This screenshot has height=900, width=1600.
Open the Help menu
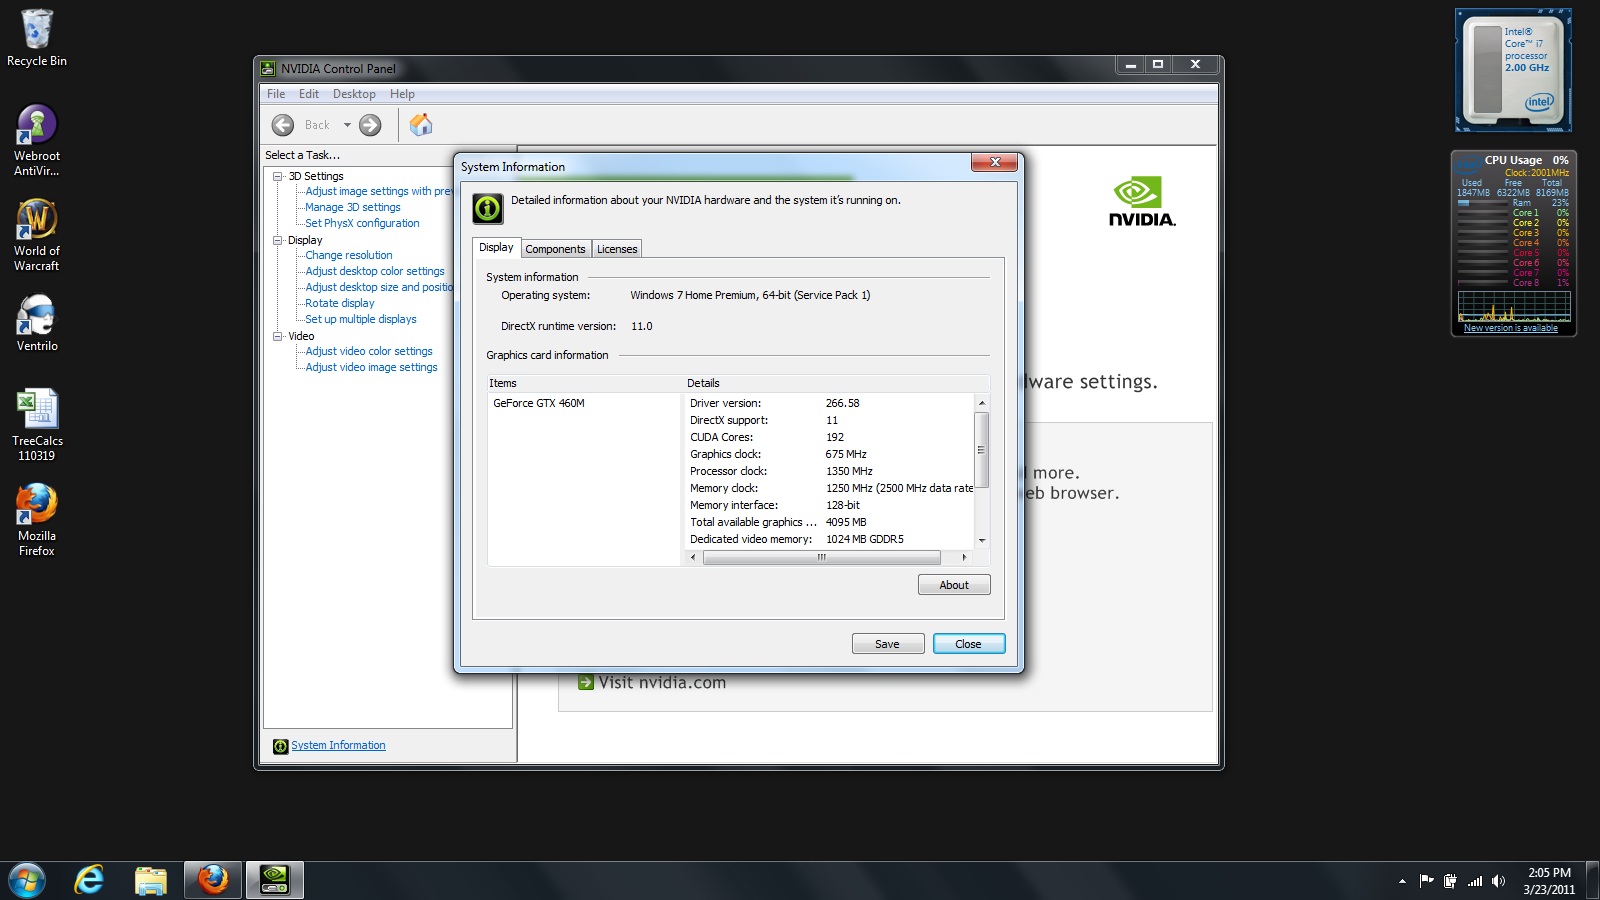coord(402,94)
